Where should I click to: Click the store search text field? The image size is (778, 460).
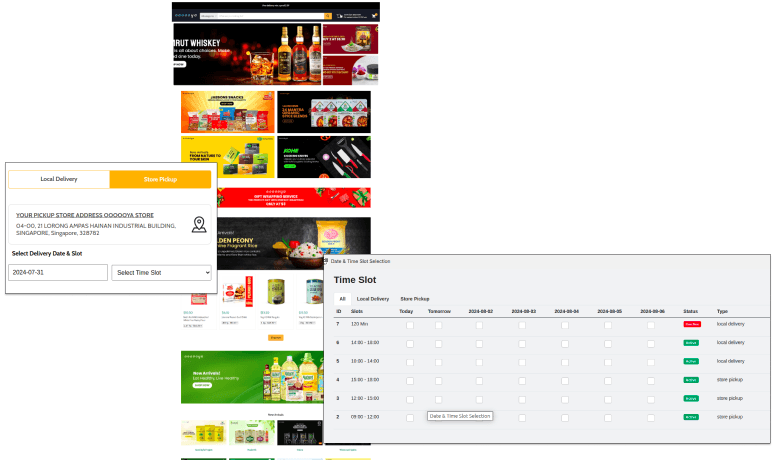point(271,16)
